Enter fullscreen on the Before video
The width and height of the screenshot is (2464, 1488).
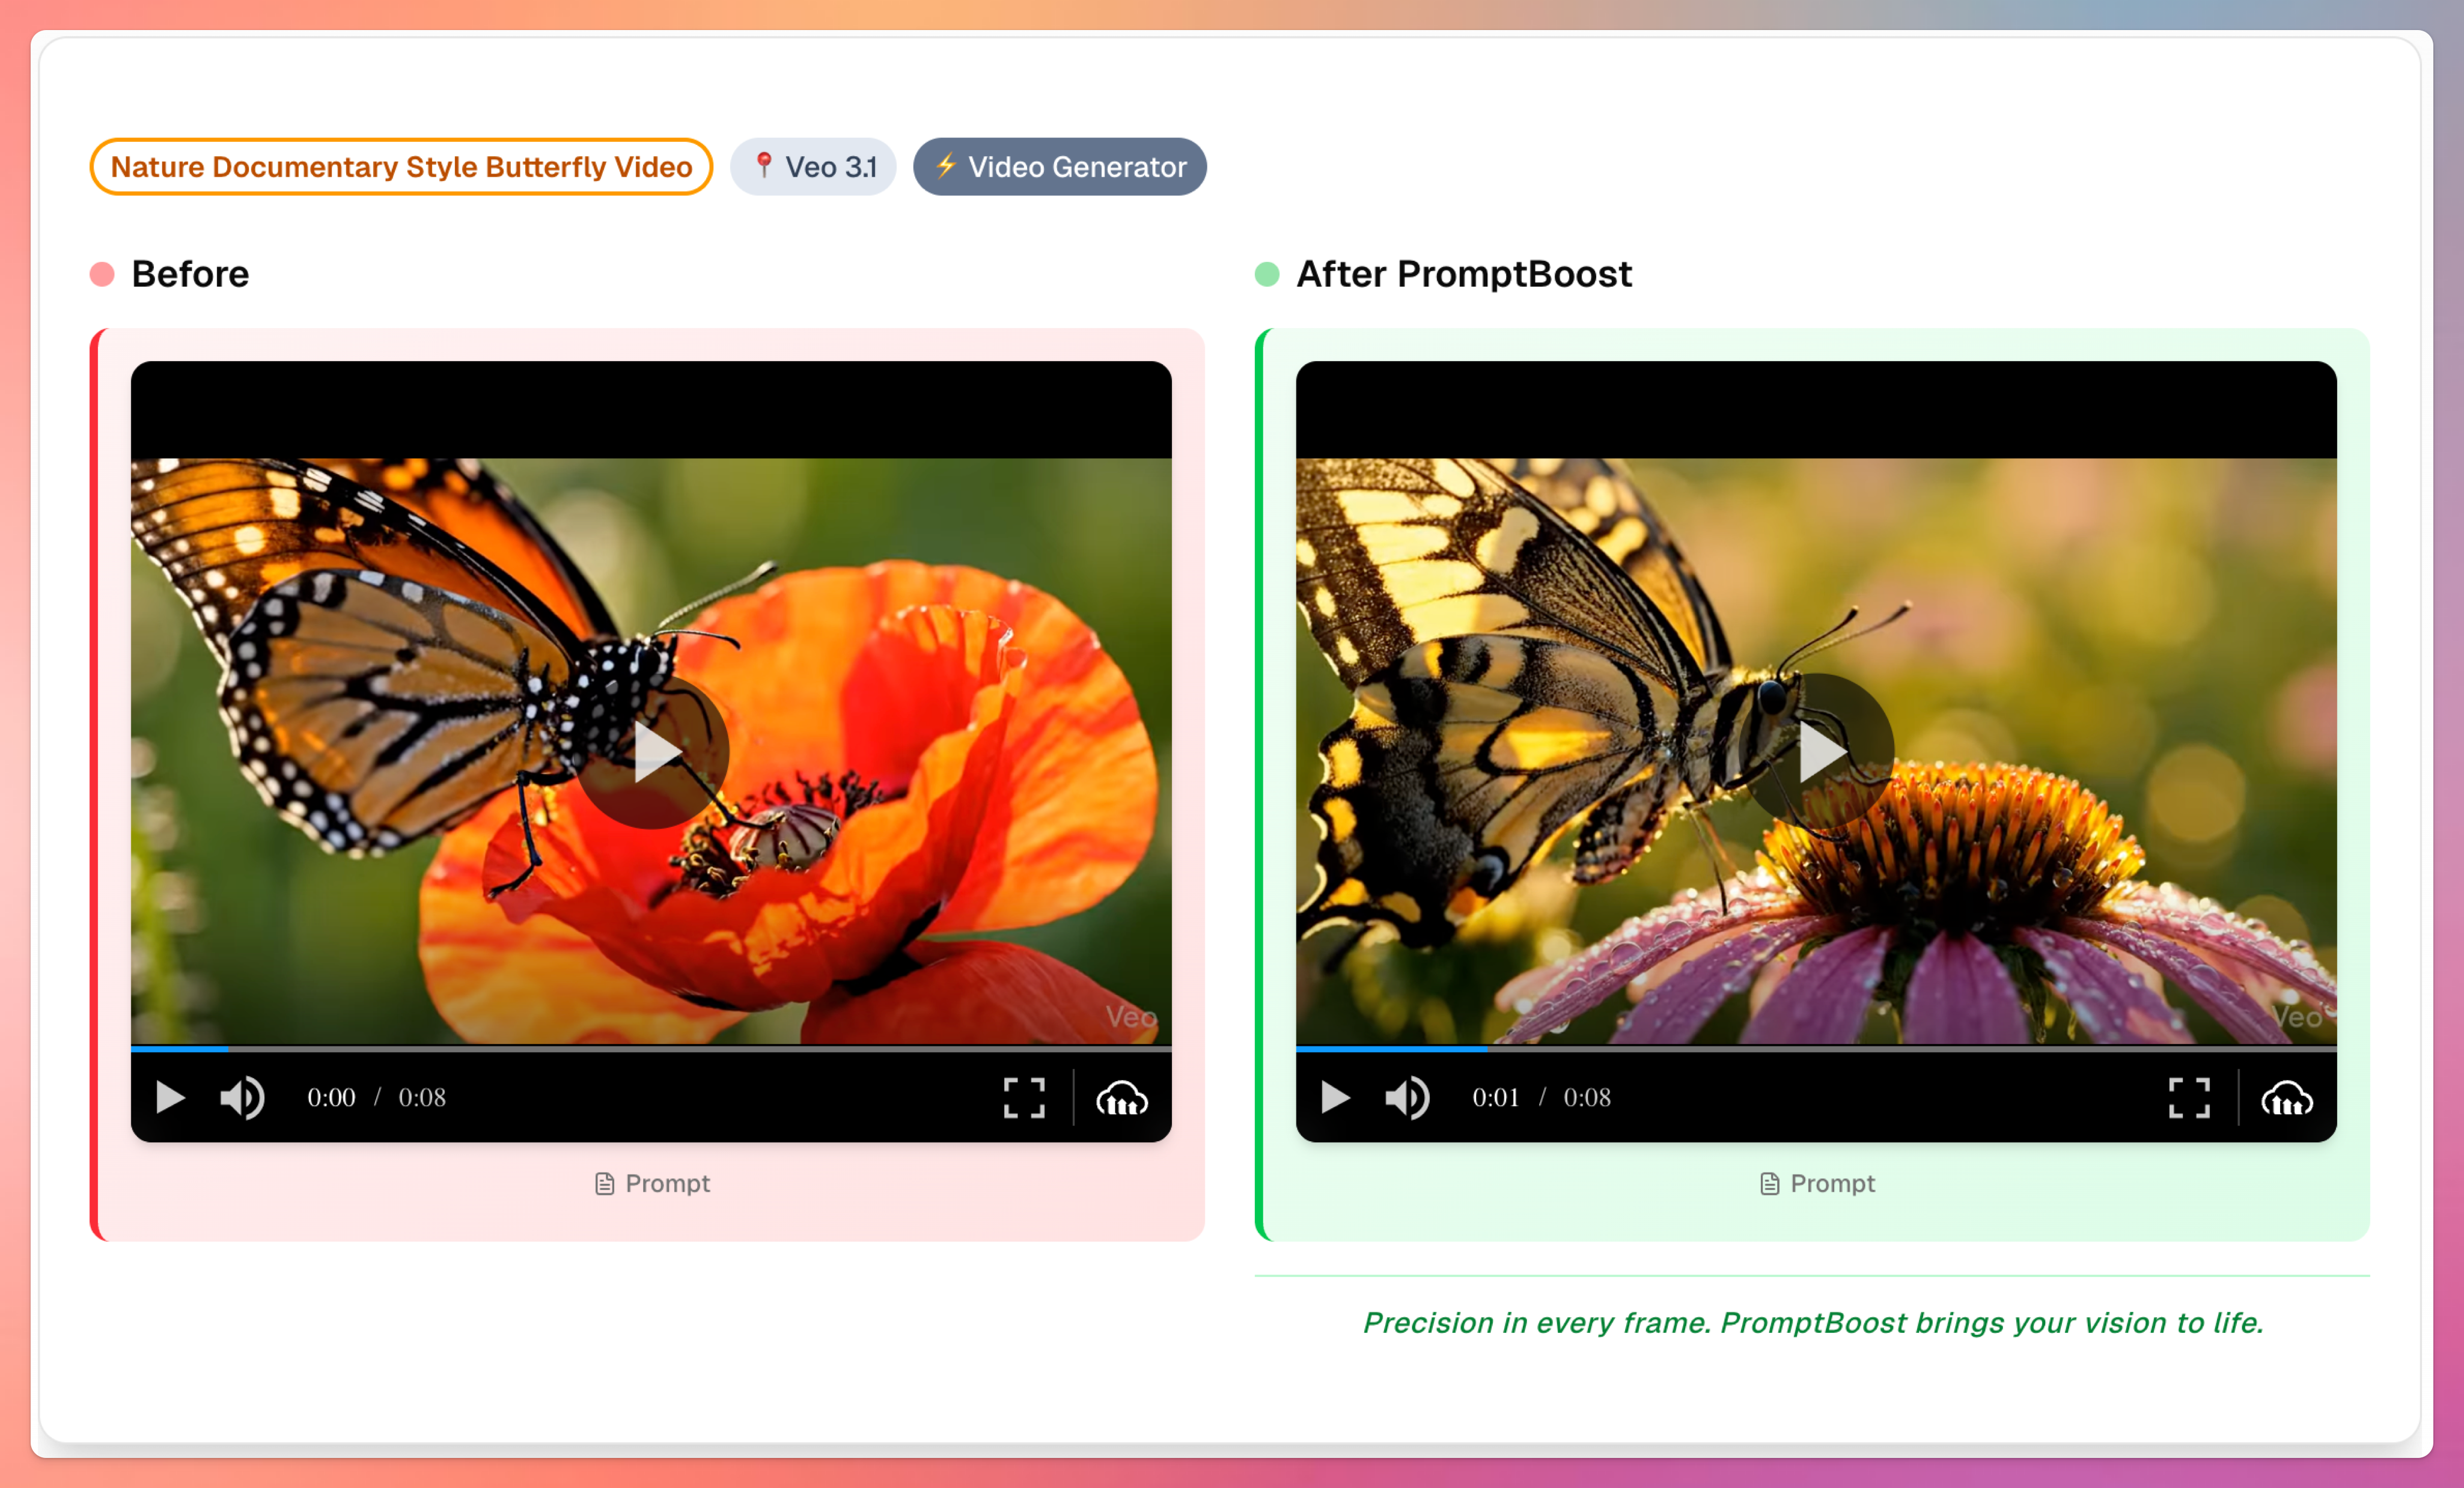[1024, 1097]
